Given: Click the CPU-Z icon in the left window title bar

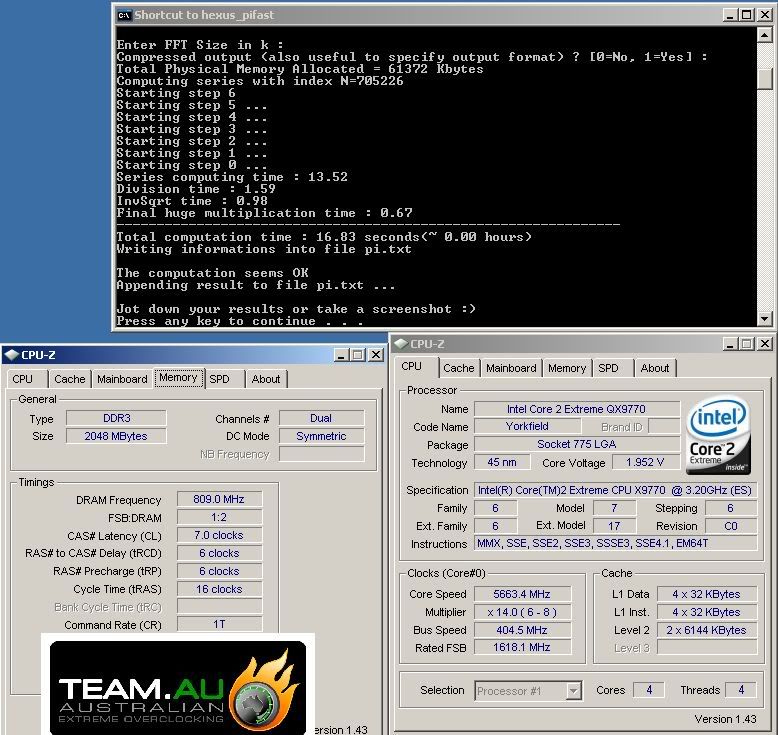Looking at the screenshot, I should pos(11,355).
